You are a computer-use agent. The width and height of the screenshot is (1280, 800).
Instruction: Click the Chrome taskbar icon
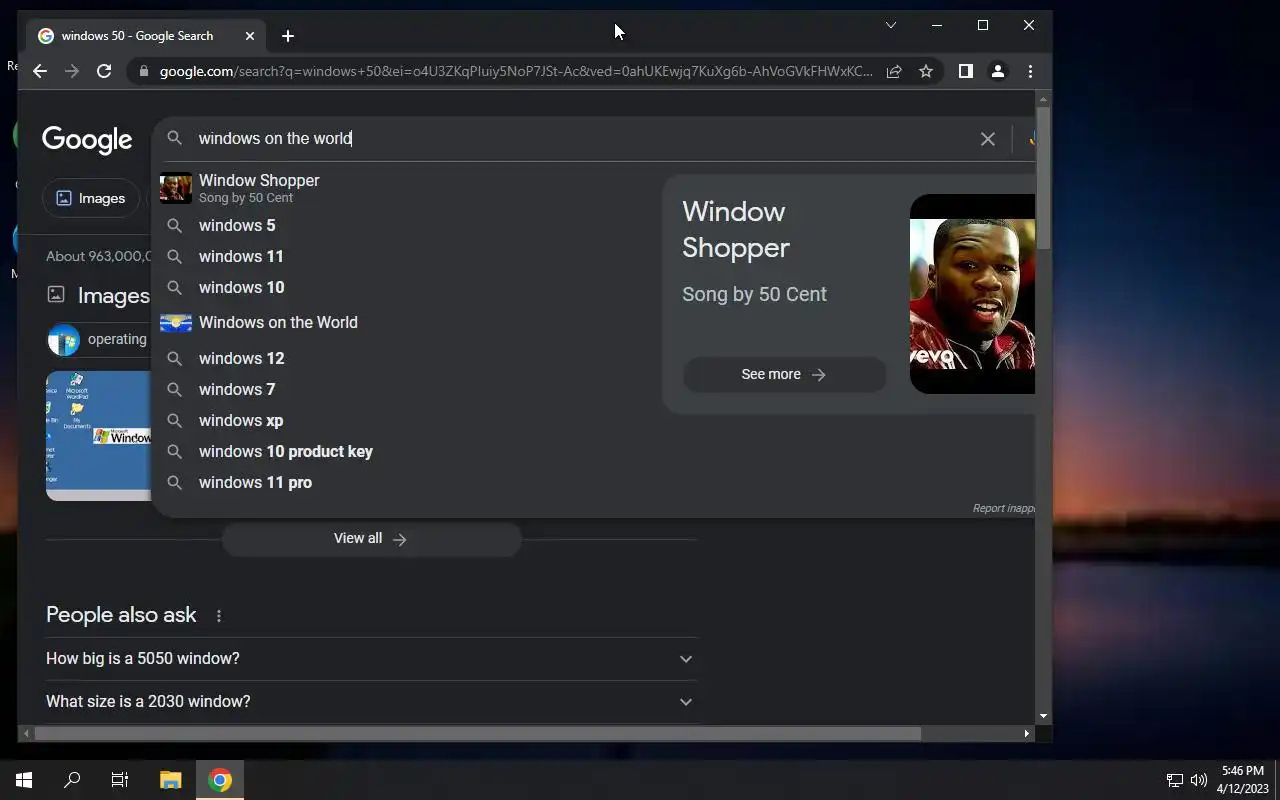point(220,780)
